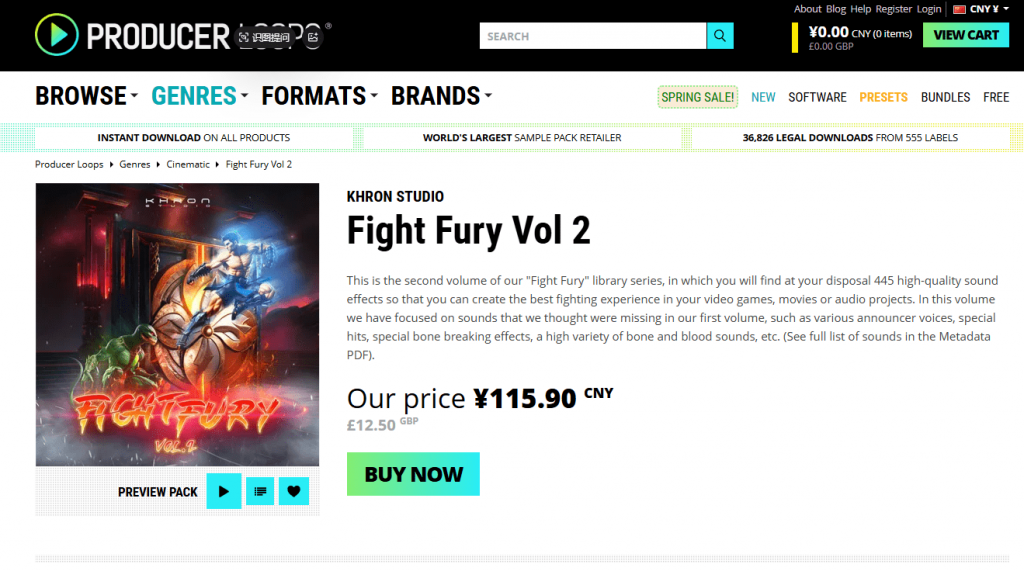Click the search magnifier icon

coord(720,36)
